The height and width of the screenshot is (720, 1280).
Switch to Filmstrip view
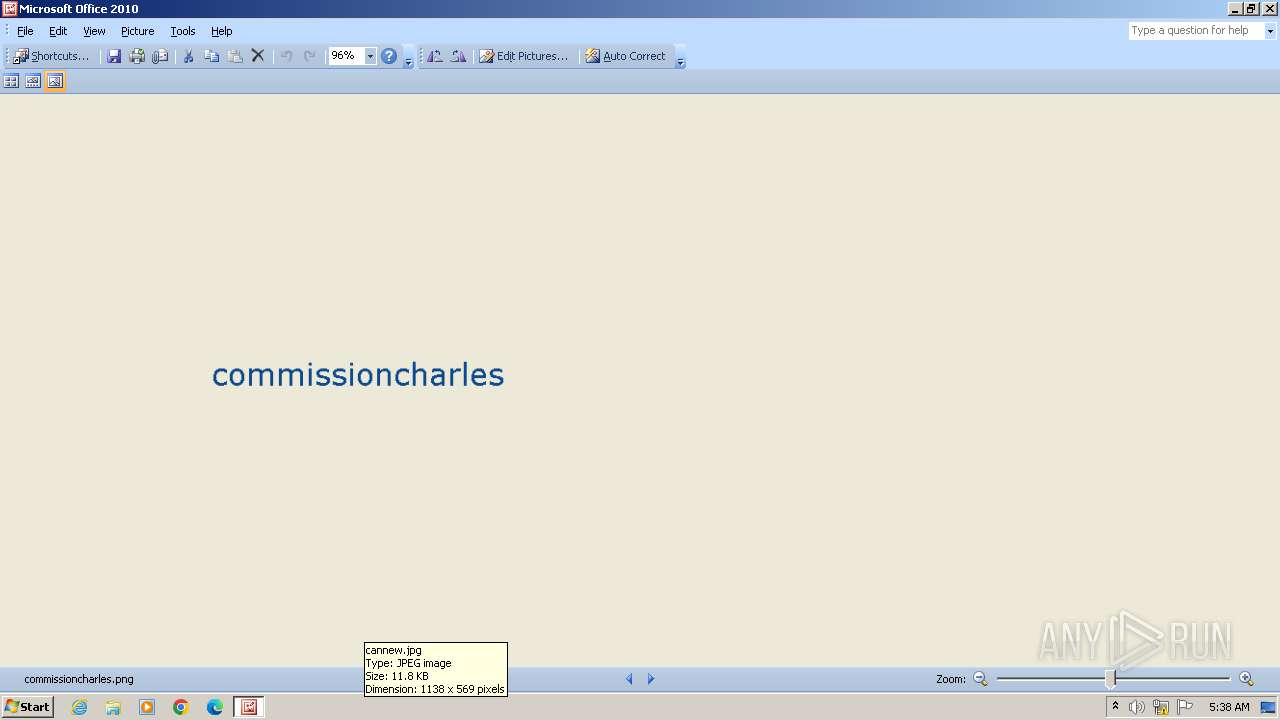click(33, 81)
